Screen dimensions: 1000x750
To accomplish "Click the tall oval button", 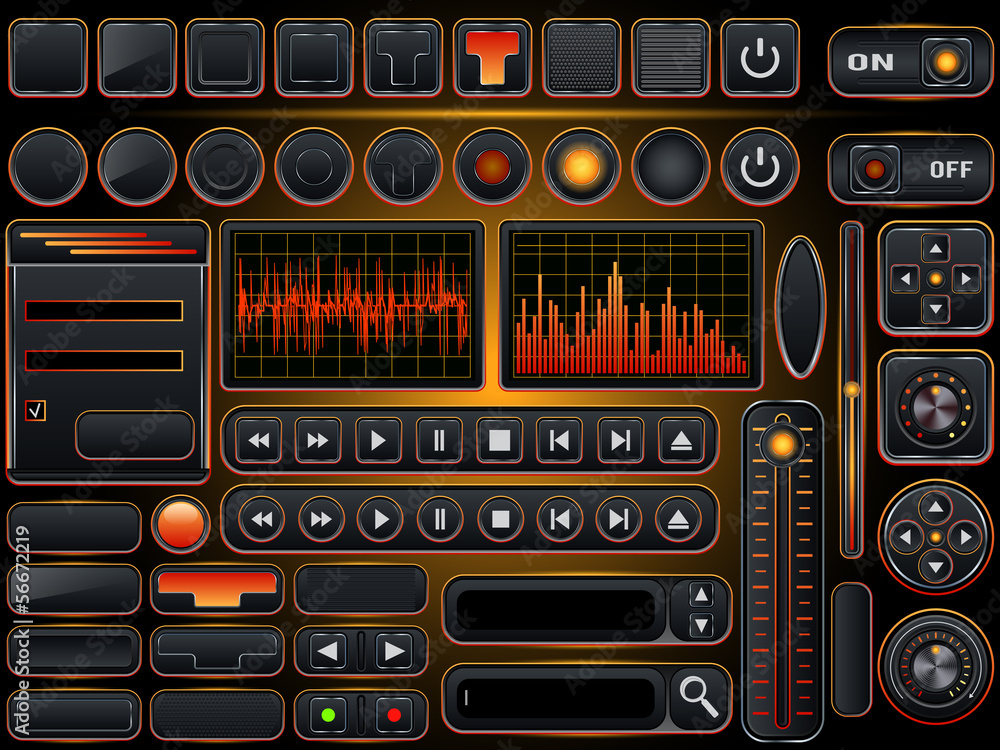I will (800, 307).
